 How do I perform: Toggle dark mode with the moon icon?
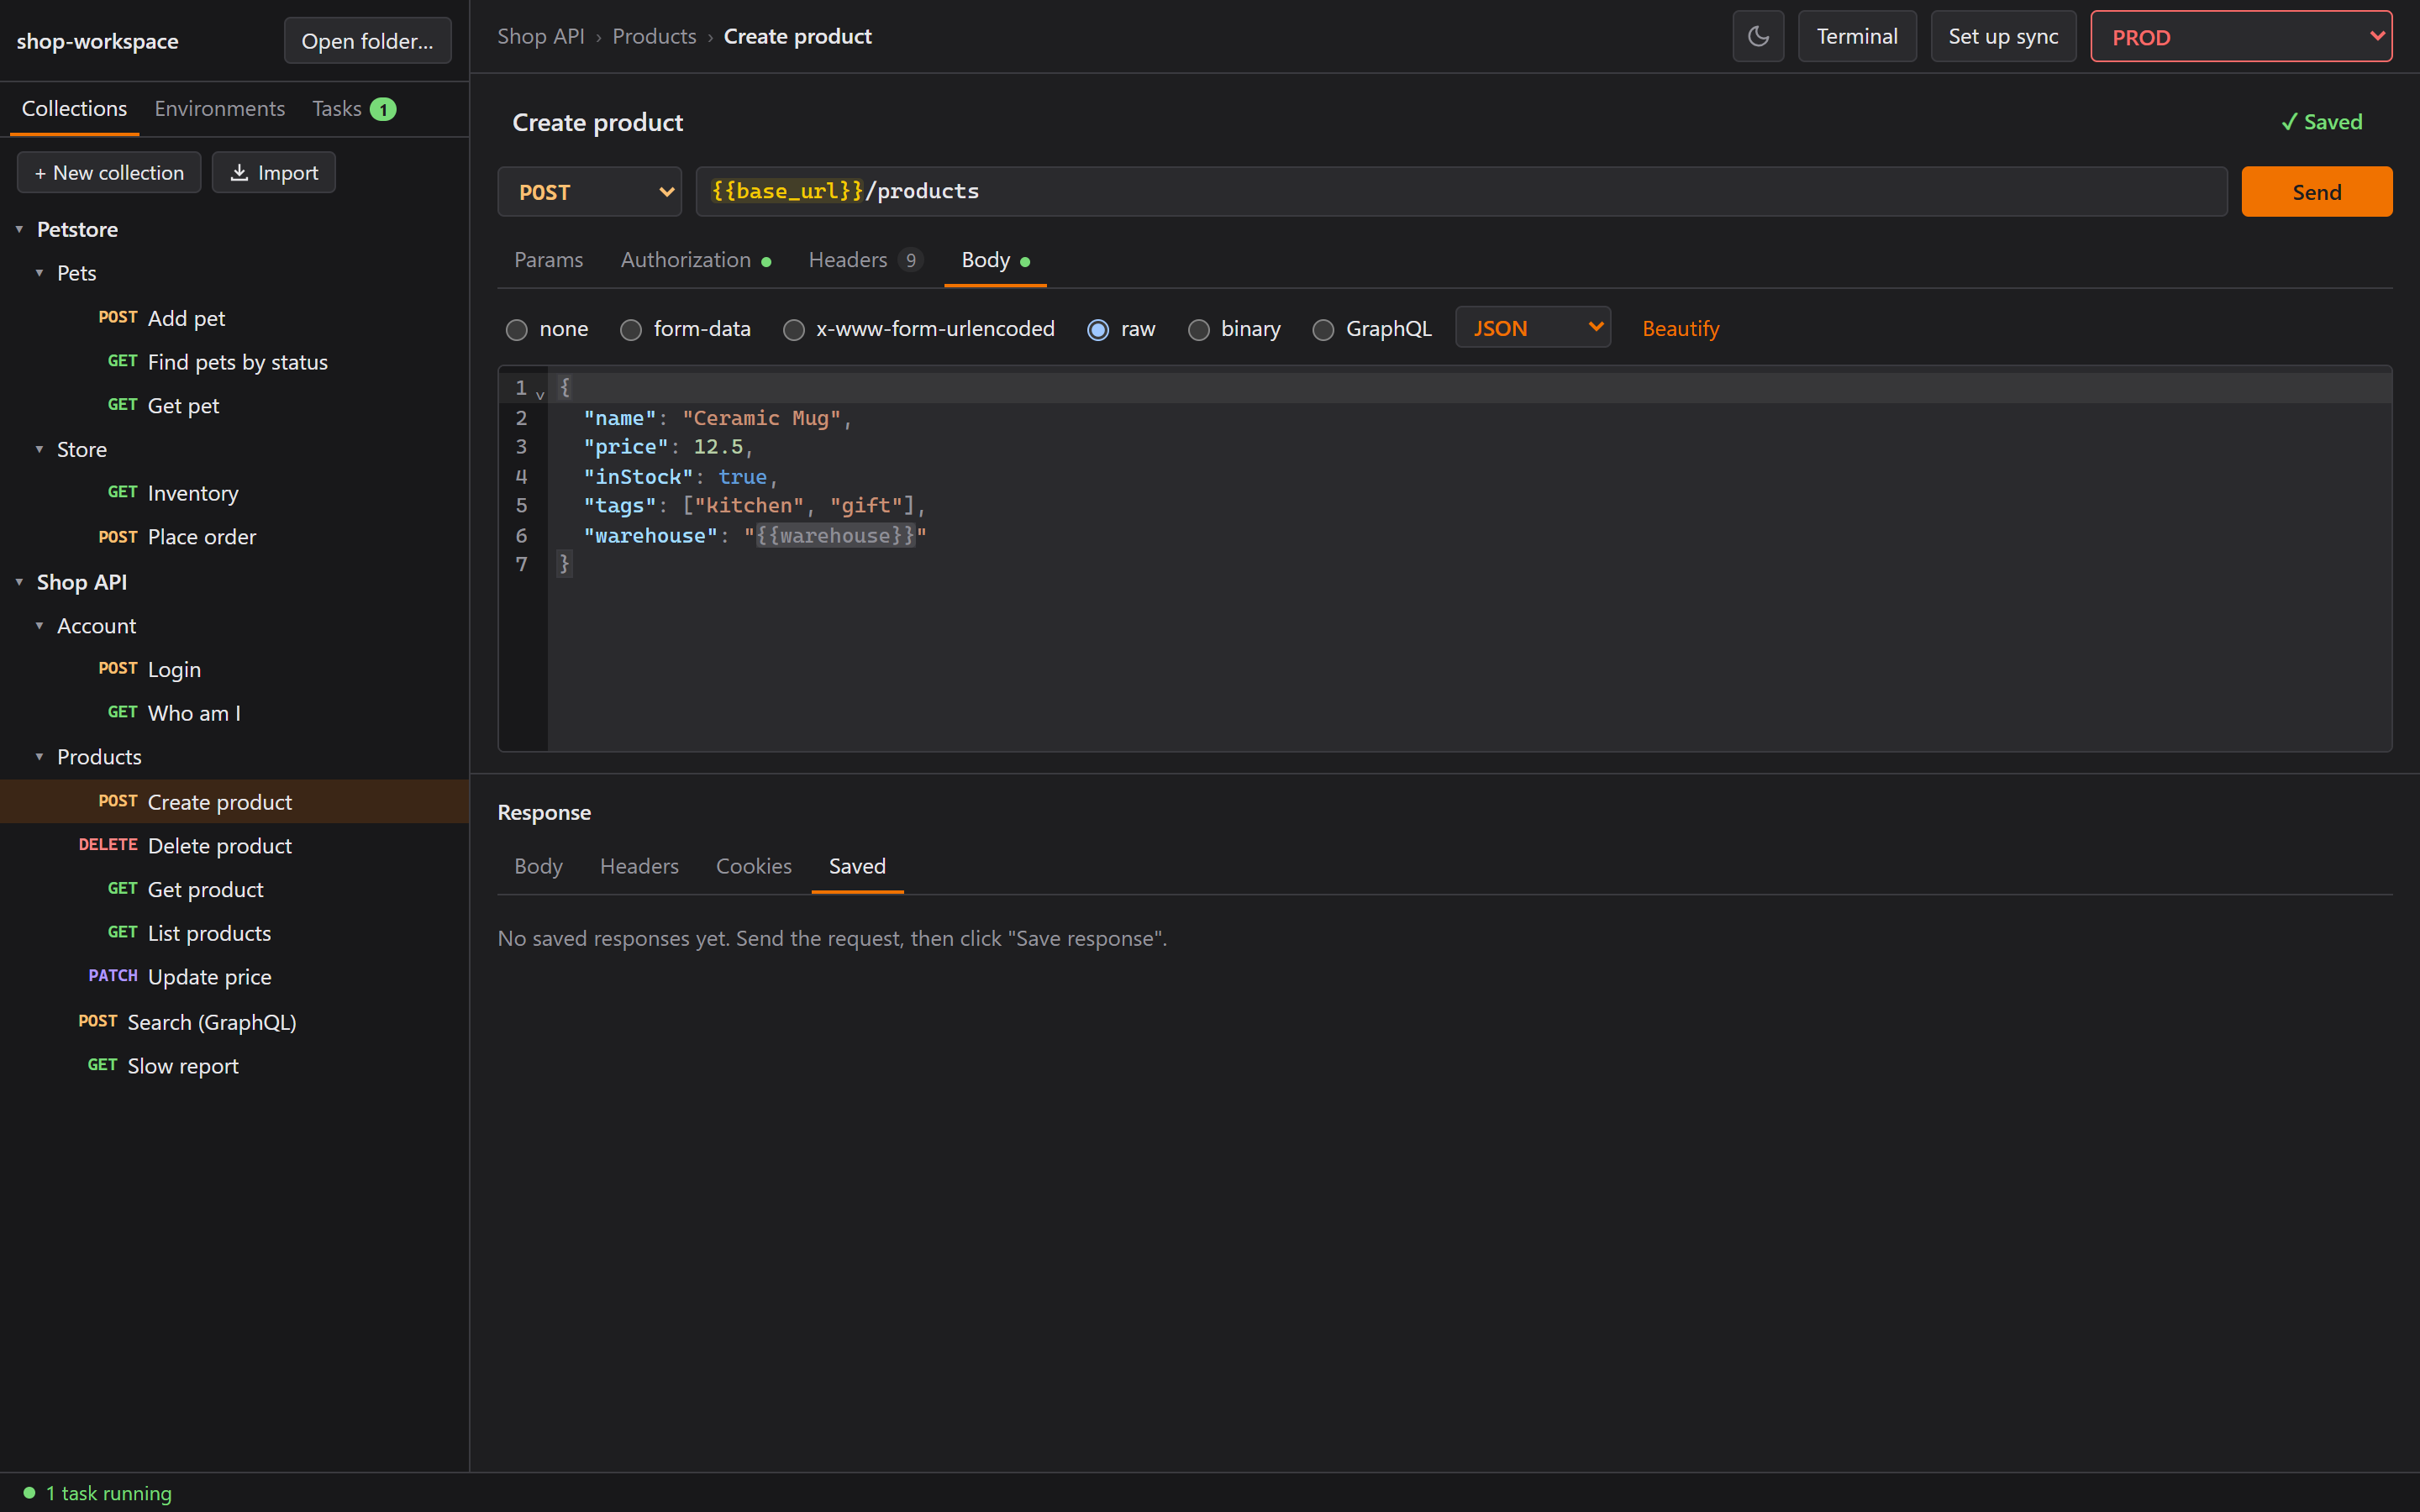coord(1758,37)
